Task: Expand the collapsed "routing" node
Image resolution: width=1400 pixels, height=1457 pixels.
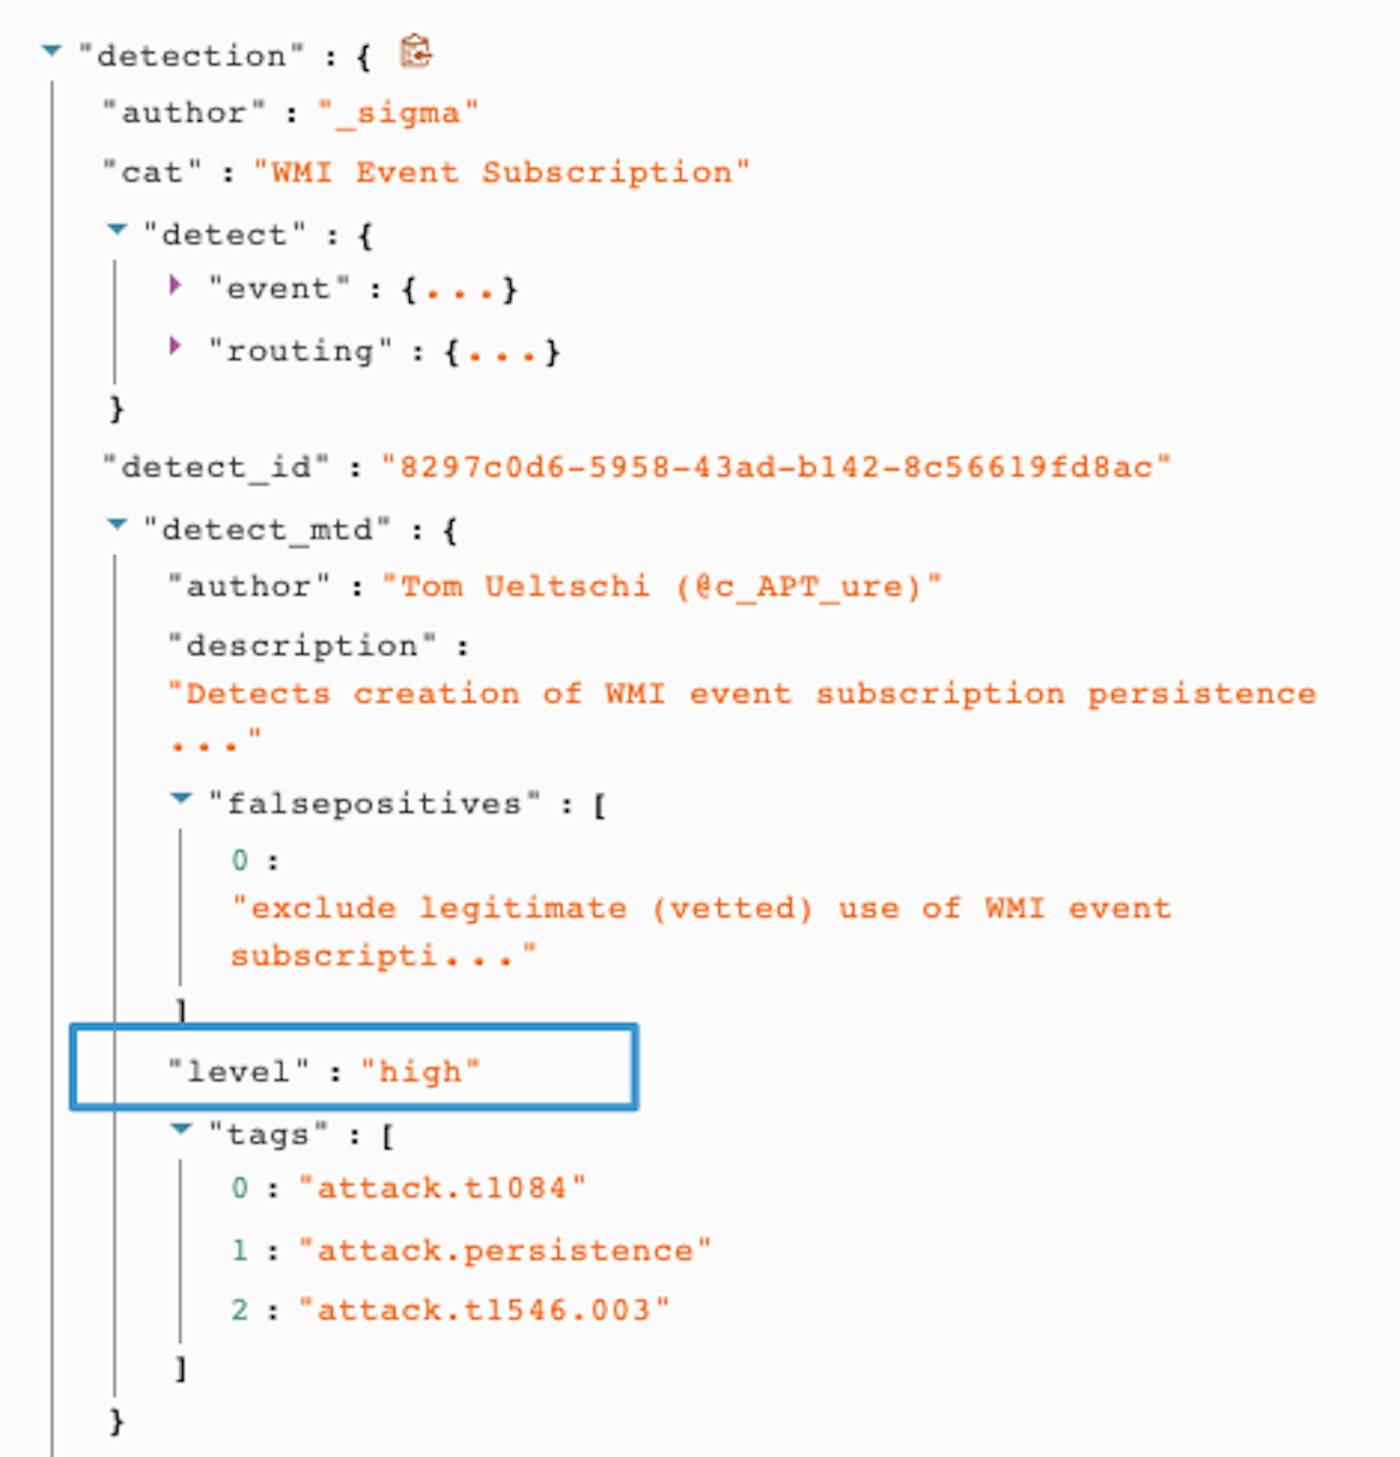Action: pyautogui.click(x=176, y=347)
